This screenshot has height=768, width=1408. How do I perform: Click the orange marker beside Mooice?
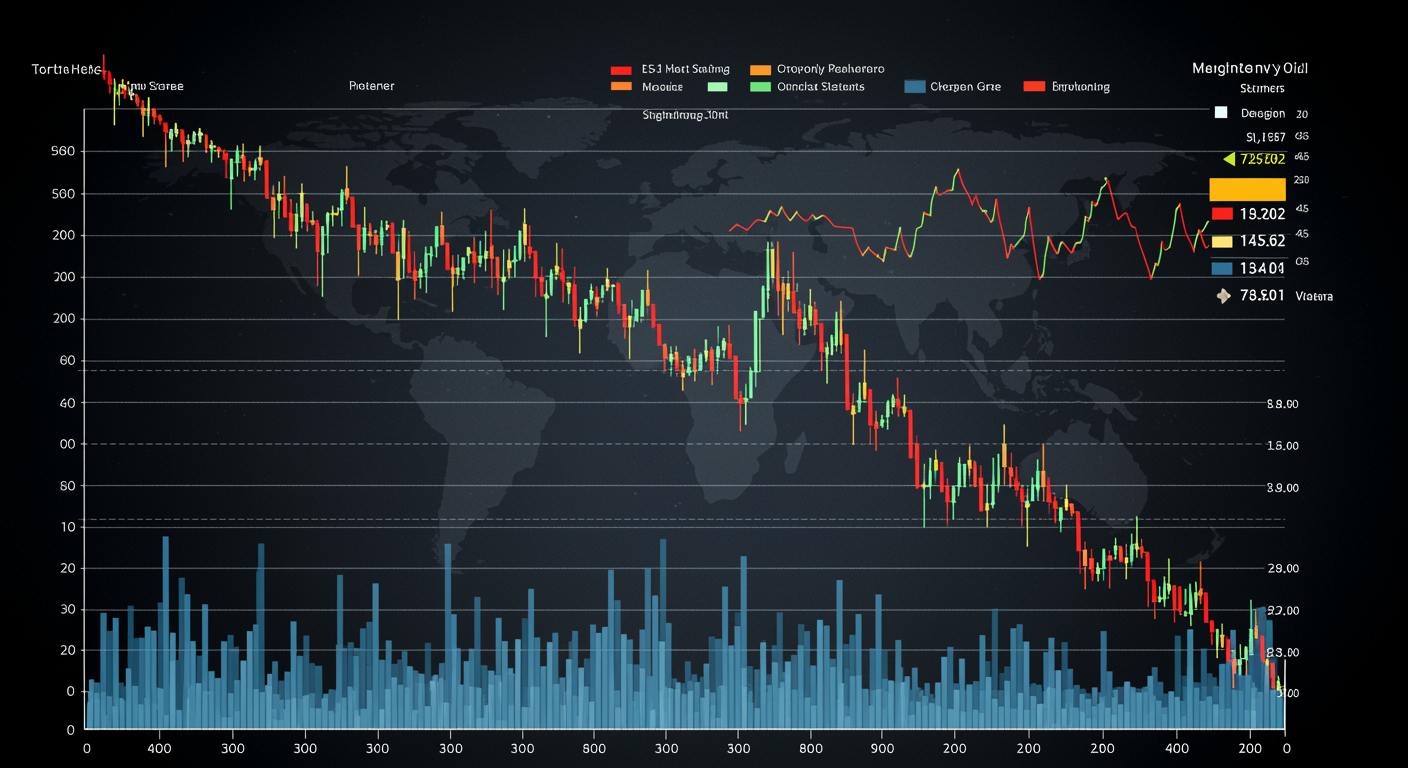(621, 87)
